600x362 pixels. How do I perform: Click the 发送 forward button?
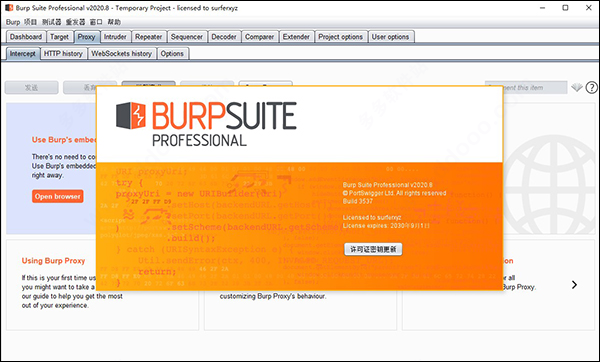(31, 88)
